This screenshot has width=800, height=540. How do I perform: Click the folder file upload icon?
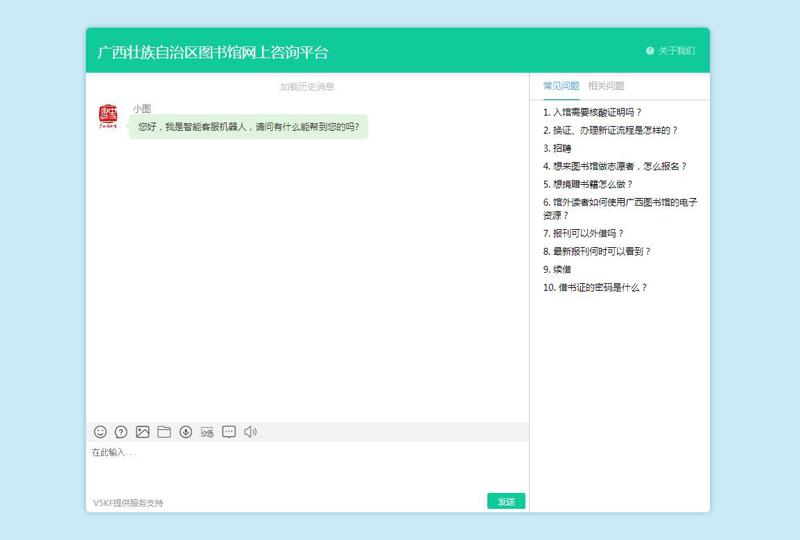164,432
